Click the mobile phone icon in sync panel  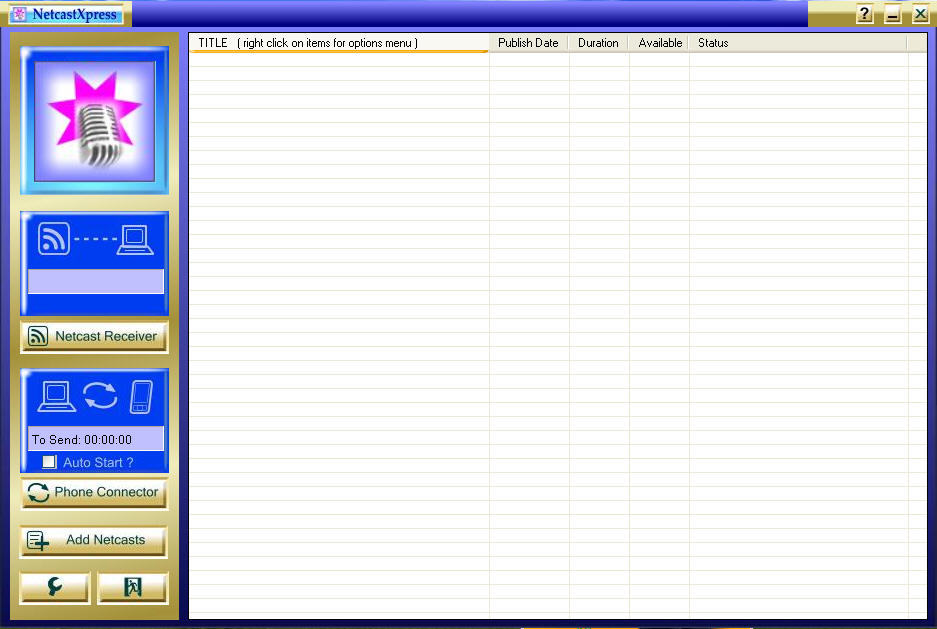tap(142, 397)
